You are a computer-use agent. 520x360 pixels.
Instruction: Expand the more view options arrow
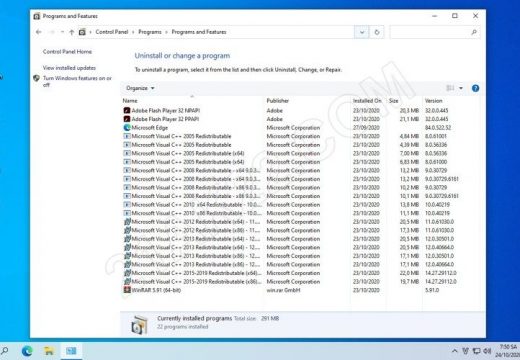pyautogui.click(x=461, y=88)
